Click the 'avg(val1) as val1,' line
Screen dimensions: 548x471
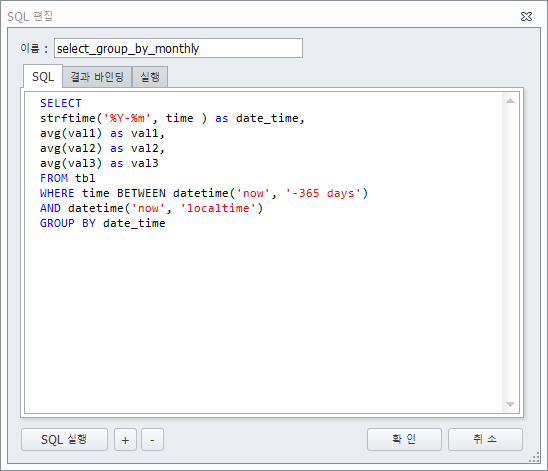pyautogui.click(x=102, y=133)
